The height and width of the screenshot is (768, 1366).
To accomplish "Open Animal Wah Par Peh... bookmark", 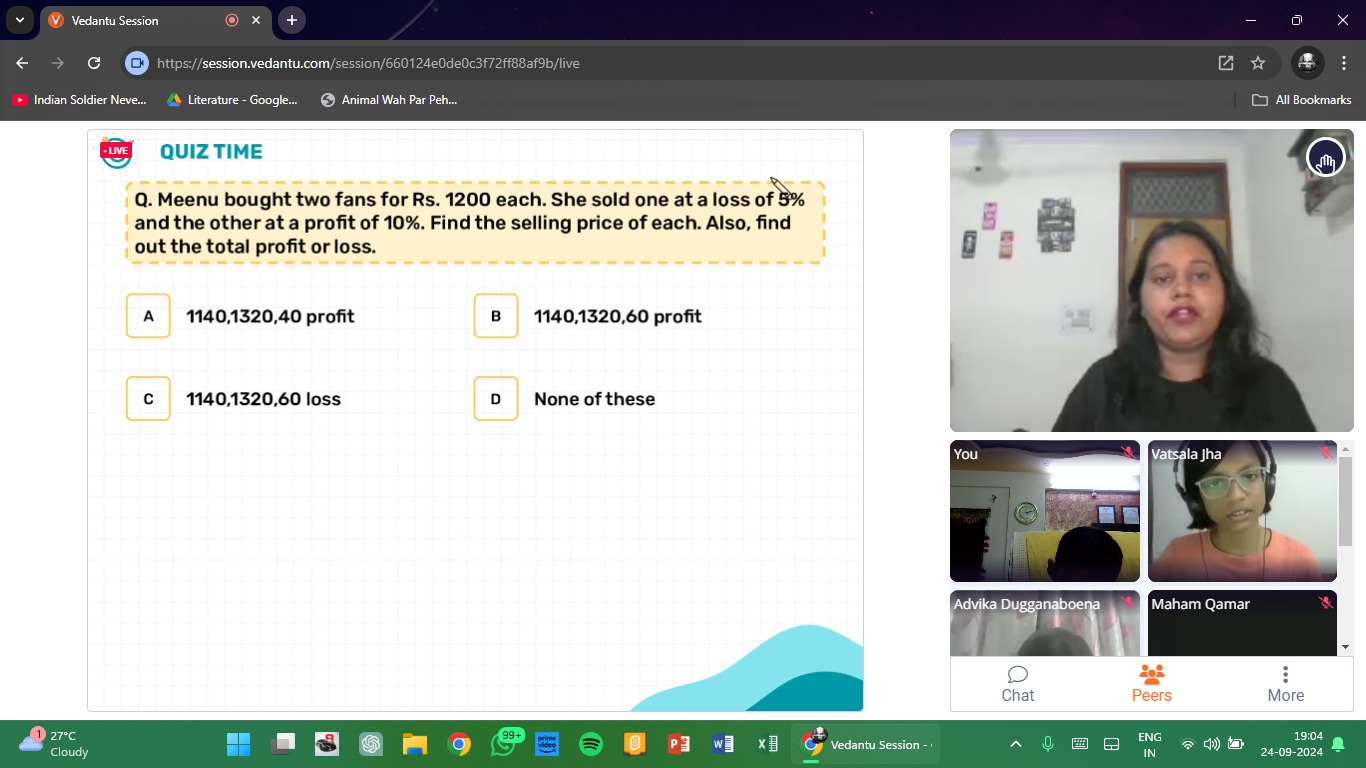I will 389,100.
